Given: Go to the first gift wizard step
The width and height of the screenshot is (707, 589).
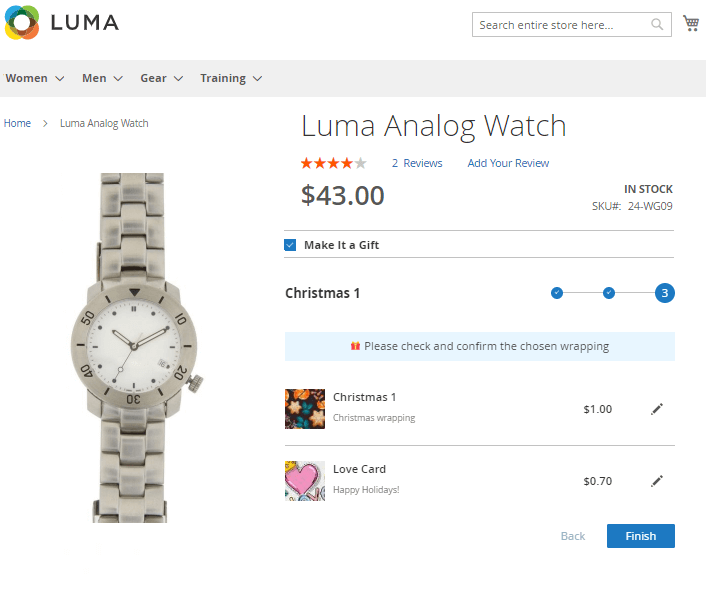Looking at the screenshot, I should (557, 293).
